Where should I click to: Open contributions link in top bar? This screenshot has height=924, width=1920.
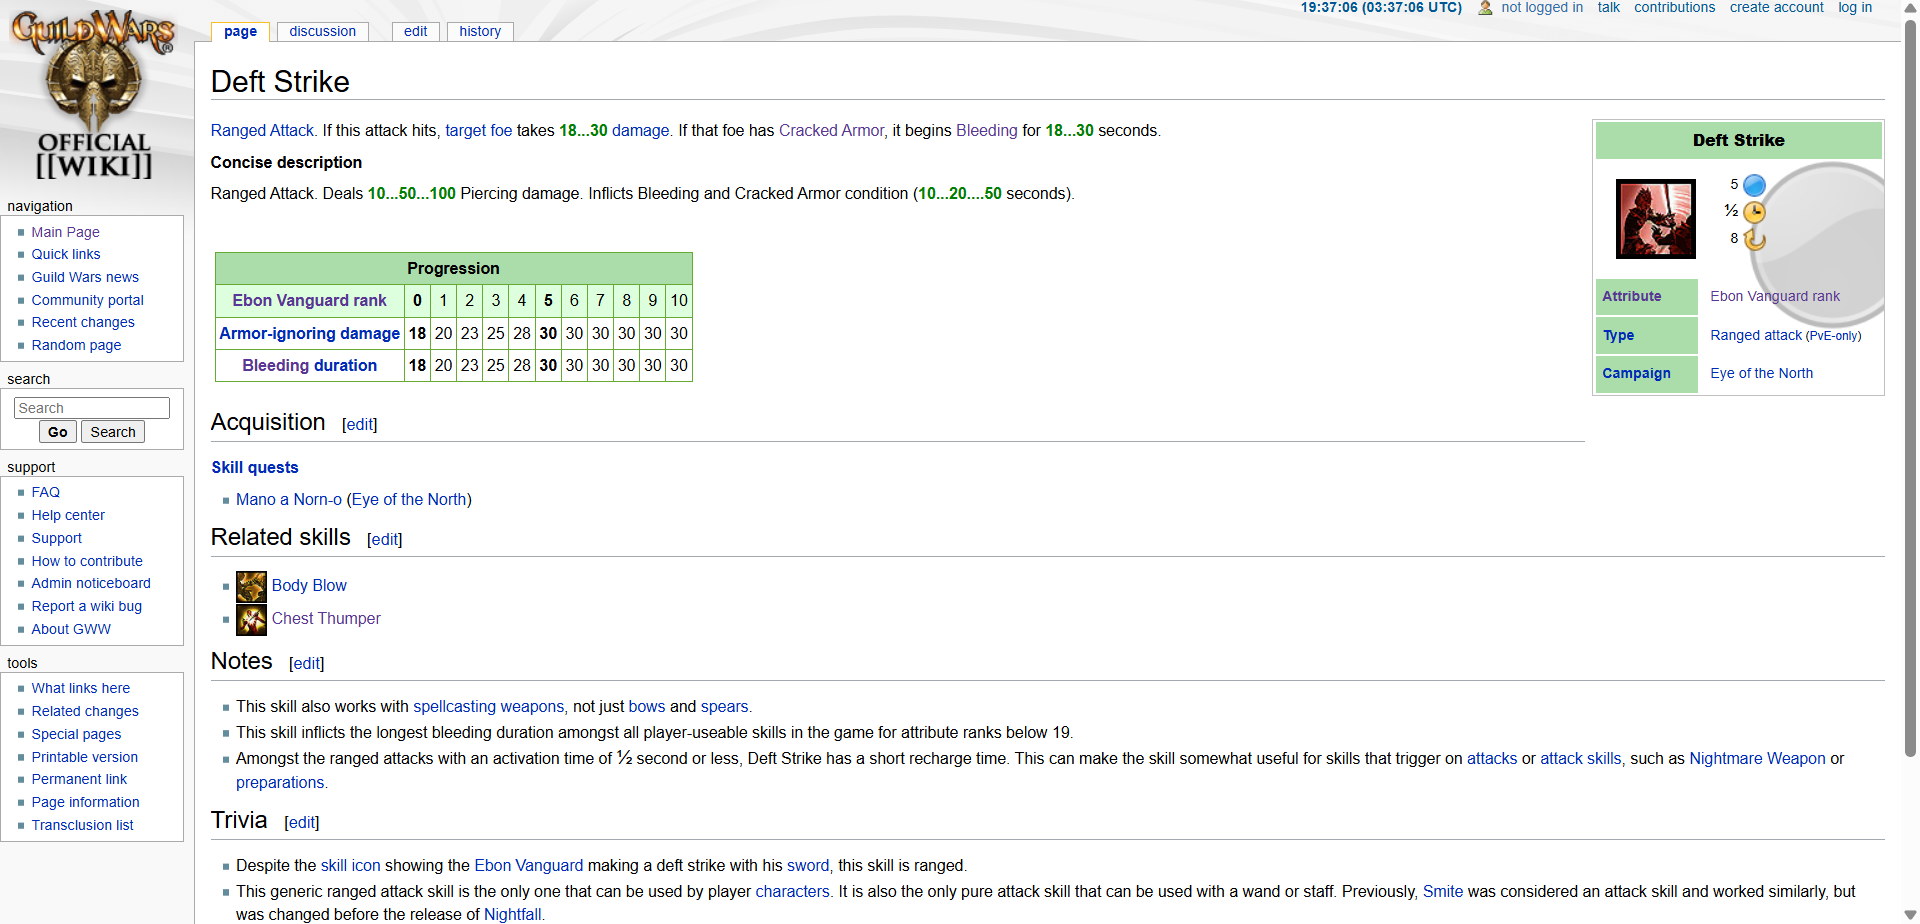coord(1674,7)
